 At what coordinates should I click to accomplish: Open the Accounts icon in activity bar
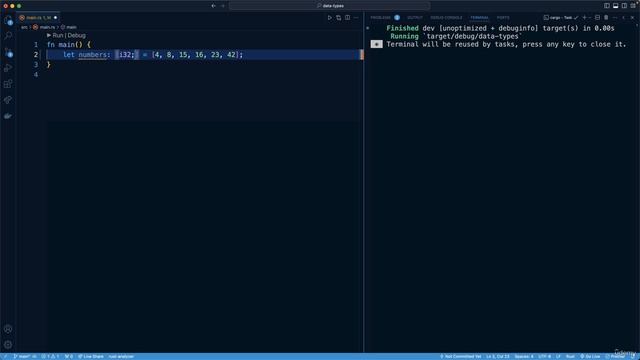pyautogui.click(x=8, y=329)
